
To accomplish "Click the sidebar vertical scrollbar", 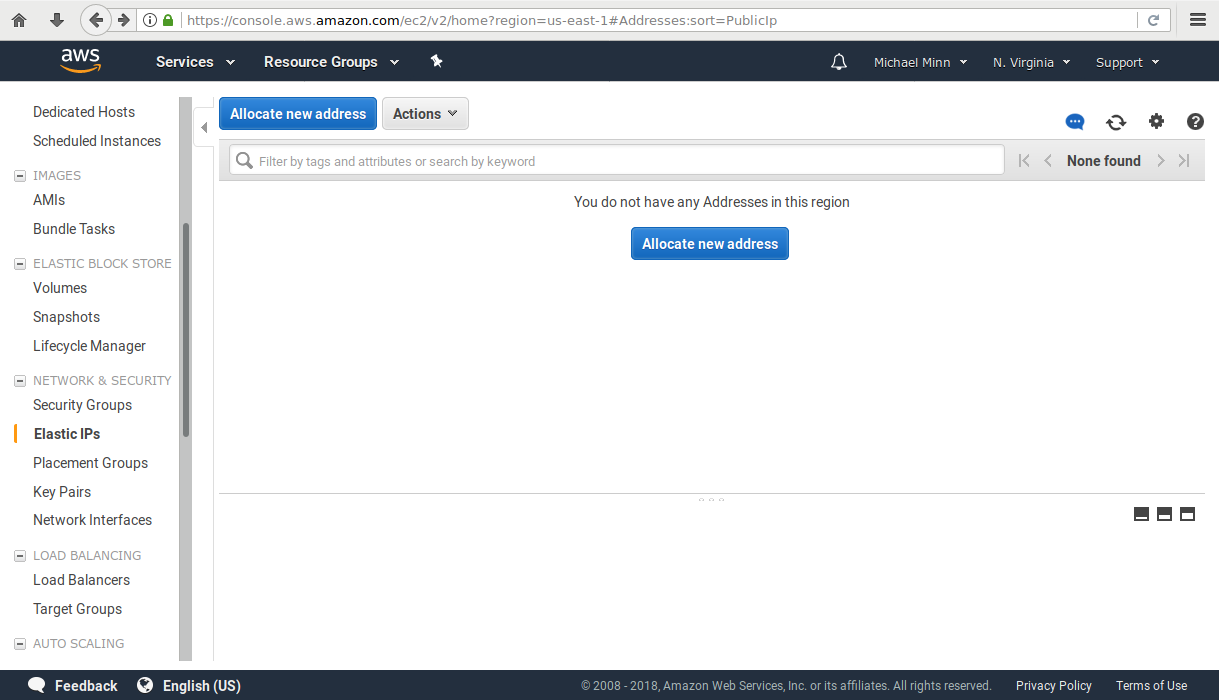I will [185, 330].
